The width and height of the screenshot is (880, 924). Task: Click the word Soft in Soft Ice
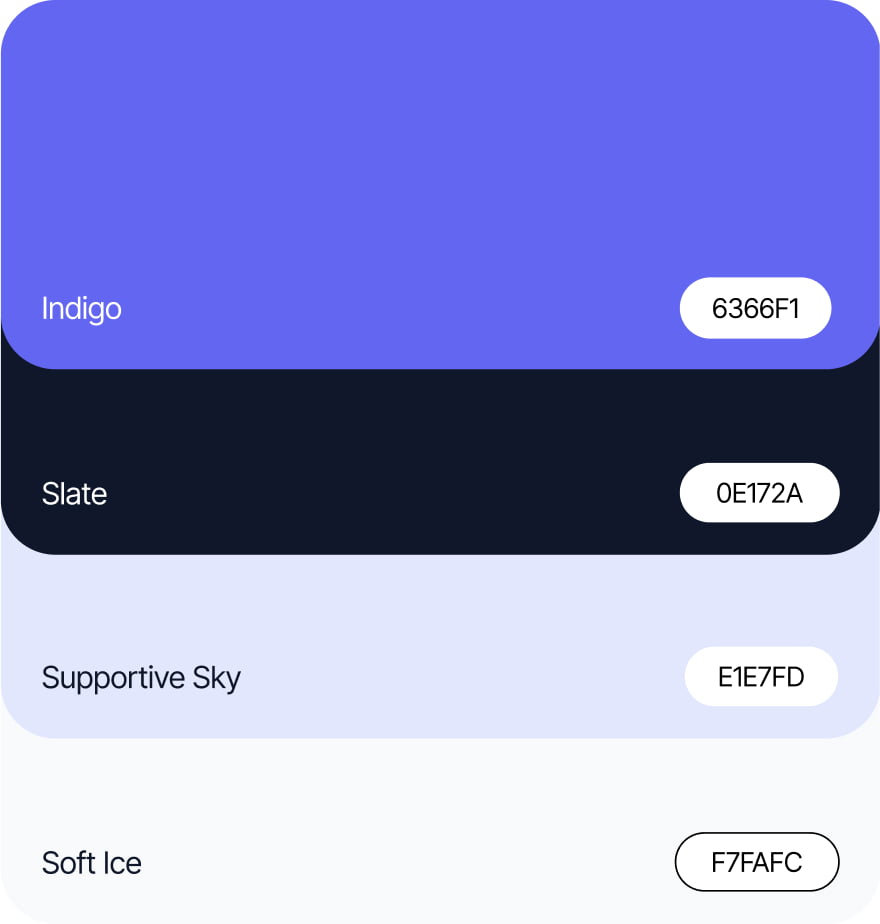tap(69, 863)
